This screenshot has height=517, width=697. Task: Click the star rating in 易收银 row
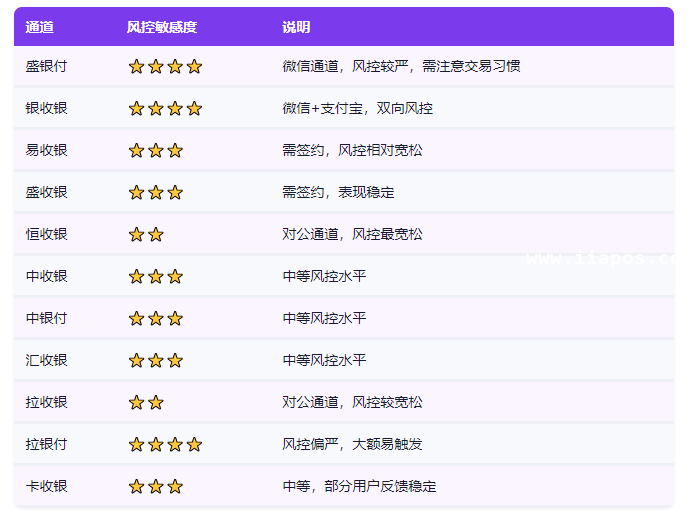point(156,151)
